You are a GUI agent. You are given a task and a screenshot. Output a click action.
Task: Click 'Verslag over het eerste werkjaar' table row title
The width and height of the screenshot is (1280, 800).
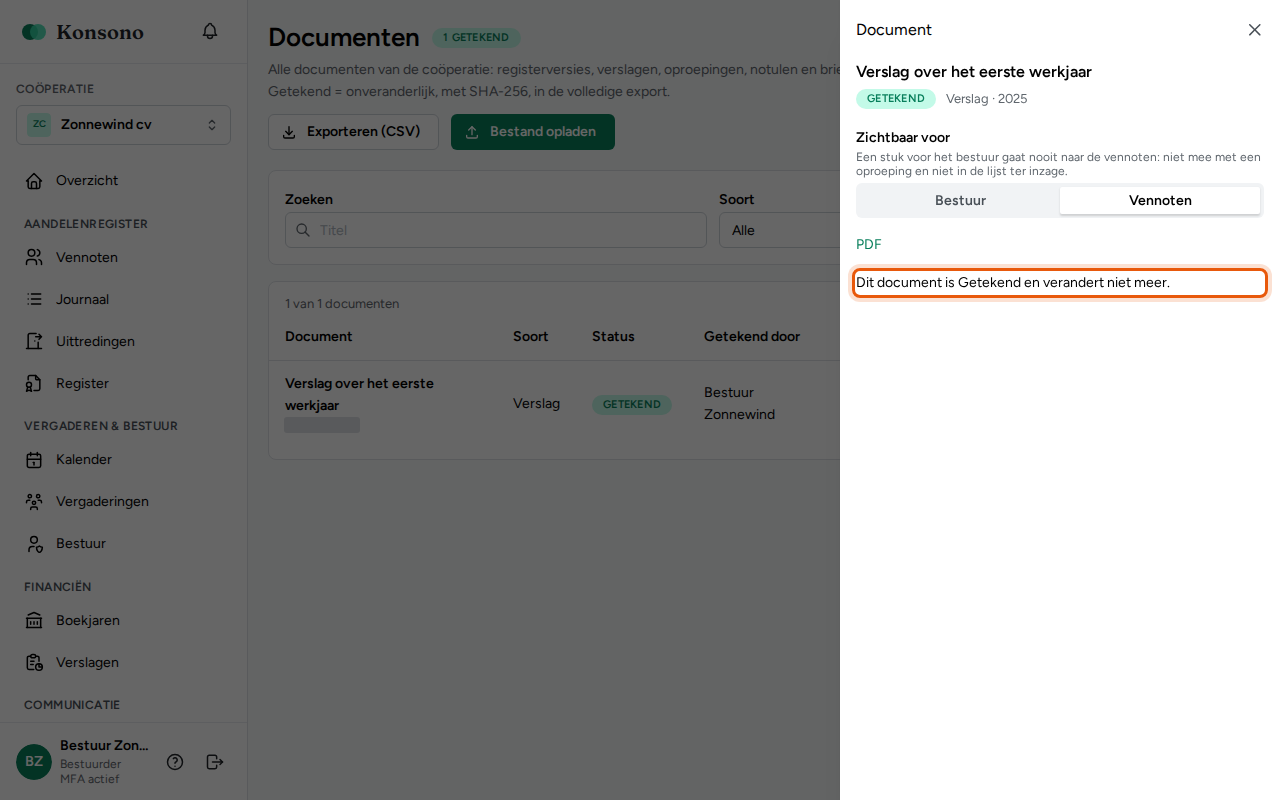pyautogui.click(x=359, y=395)
